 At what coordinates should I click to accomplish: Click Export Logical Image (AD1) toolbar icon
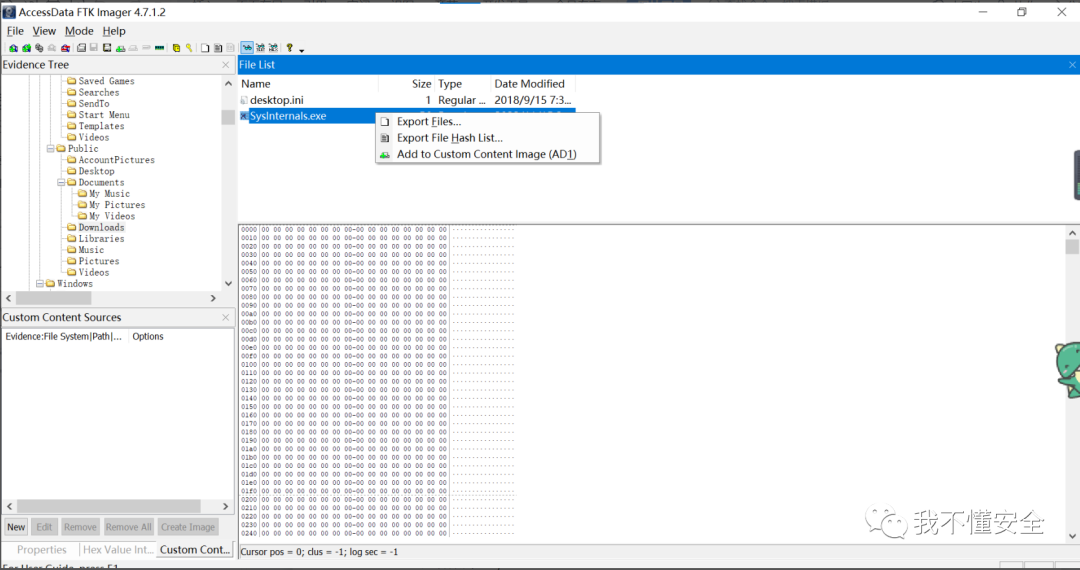pyautogui.click(x=107, y=48)
